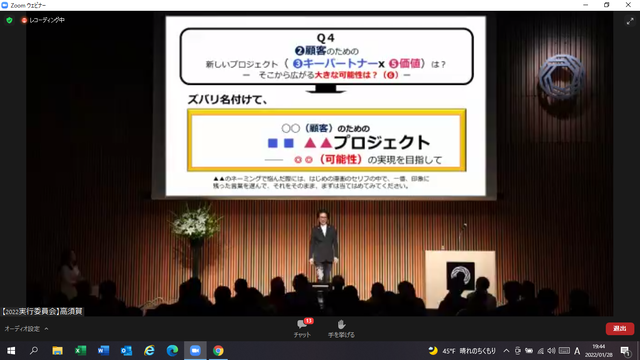
Task: Launch Word from taskbar
Action: (x=103, y=351)
